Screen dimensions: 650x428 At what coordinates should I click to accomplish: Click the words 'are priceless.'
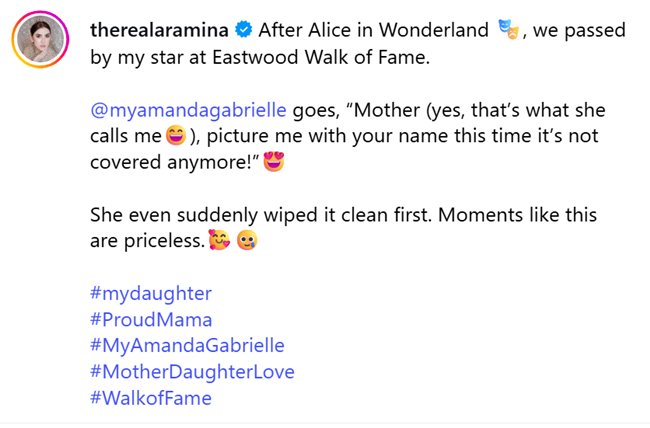point(148,241)
